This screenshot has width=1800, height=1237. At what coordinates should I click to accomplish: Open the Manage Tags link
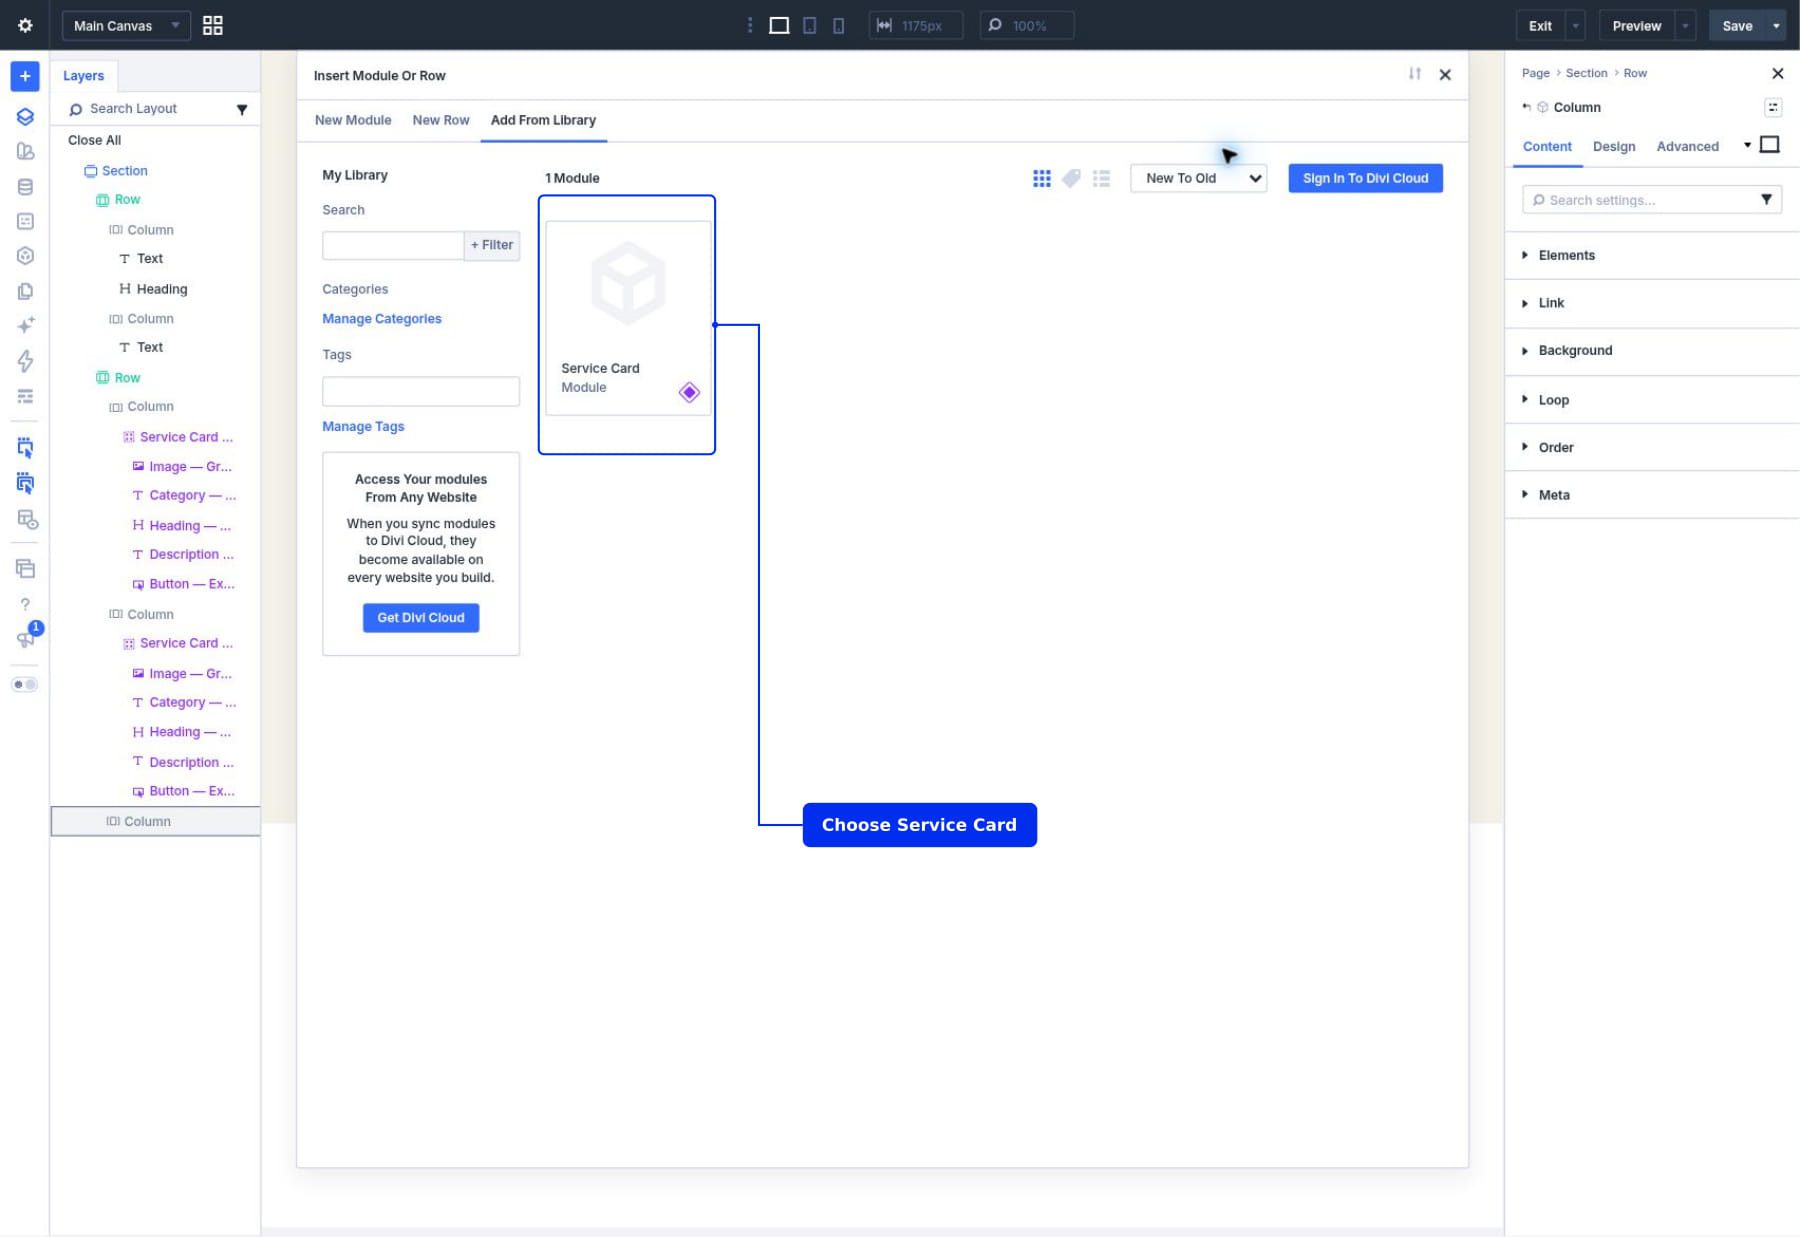click(363, 426)
